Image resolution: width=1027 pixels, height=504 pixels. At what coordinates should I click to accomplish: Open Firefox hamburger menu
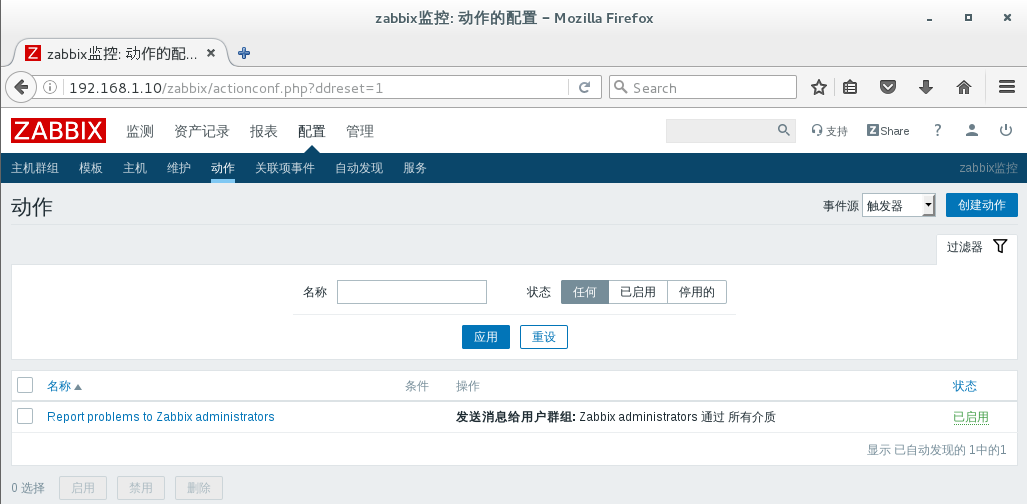[x=1007, y=87]
